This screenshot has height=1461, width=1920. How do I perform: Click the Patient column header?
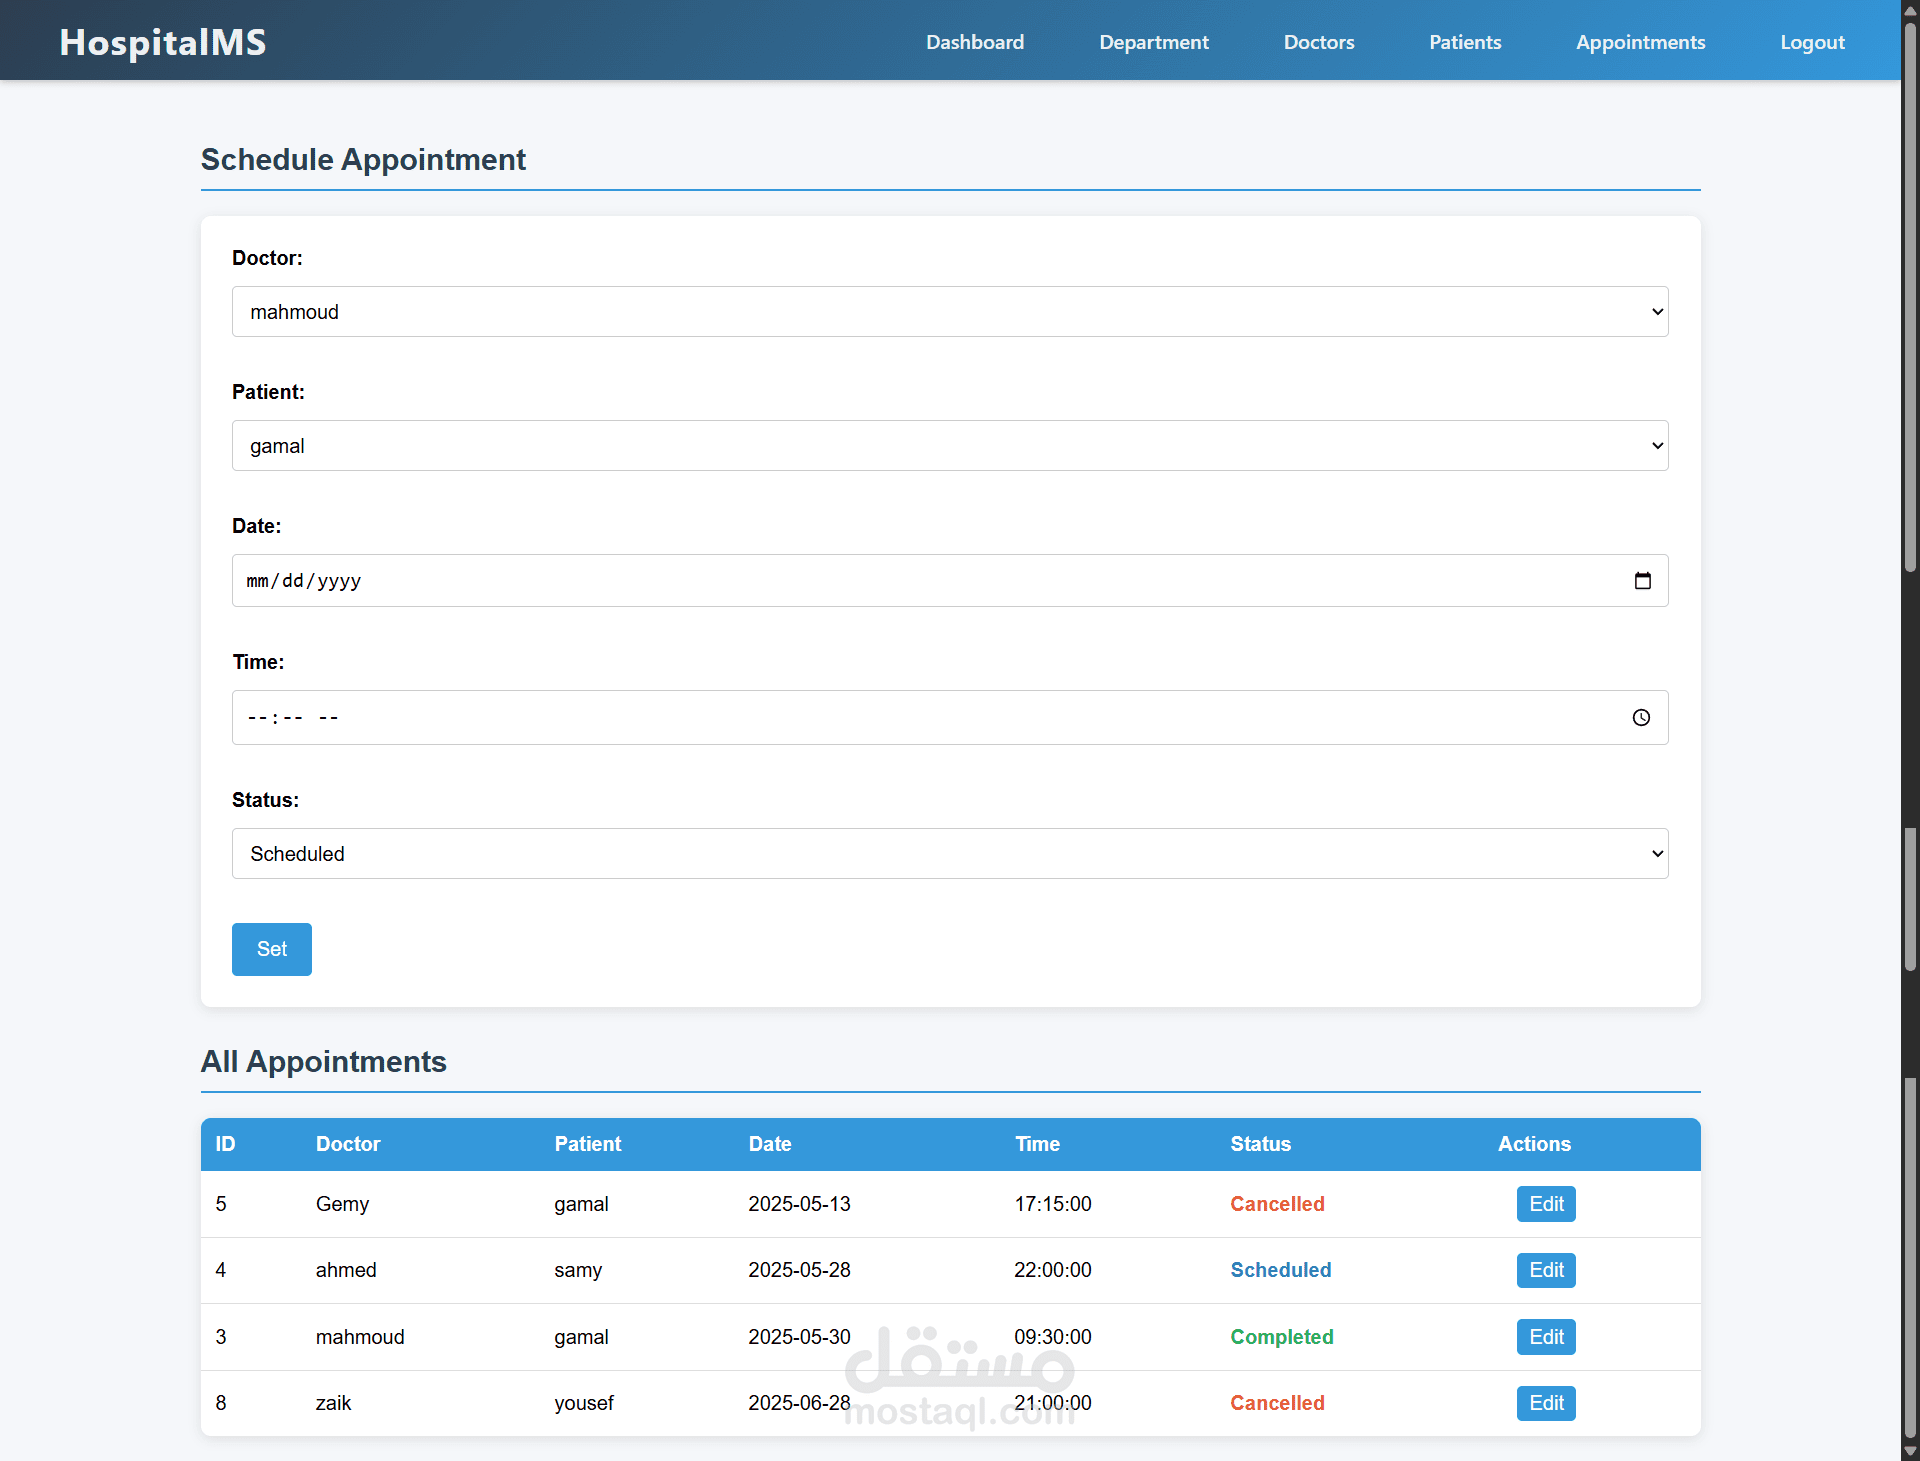click(x=588, y=1144)
